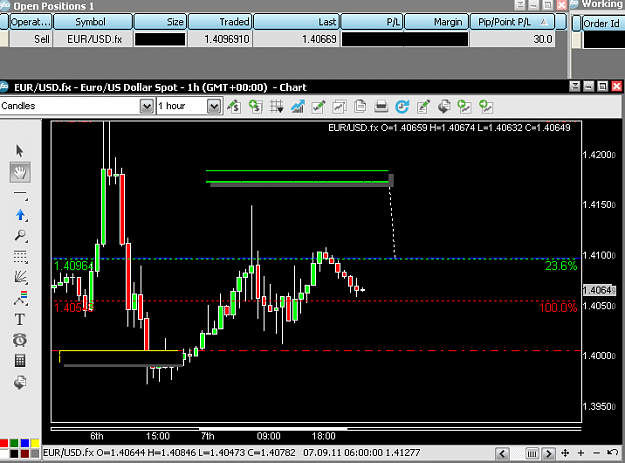The image size is (625, 463).
Task: Click the green plus new order icon
Action: click(x=255, y=106)
